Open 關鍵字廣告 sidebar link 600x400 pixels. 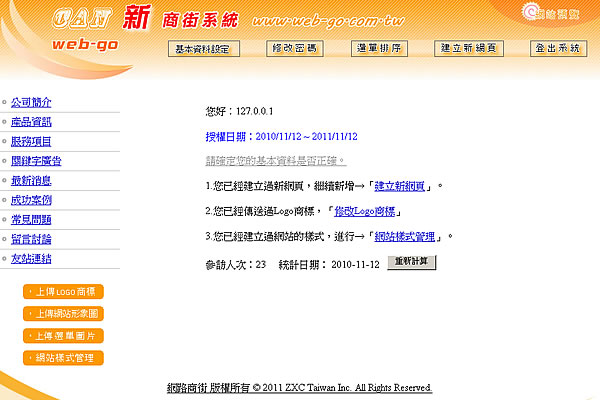36,161
